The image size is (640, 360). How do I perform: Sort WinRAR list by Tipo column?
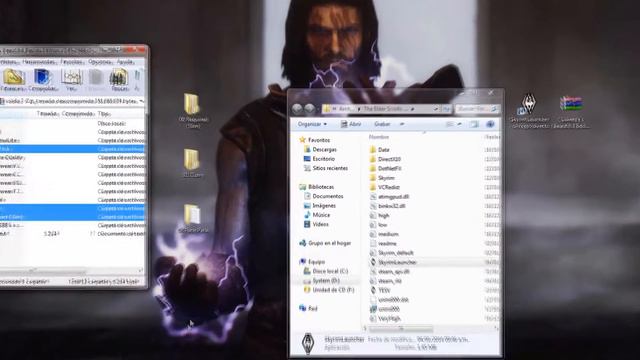click(104, 113)
